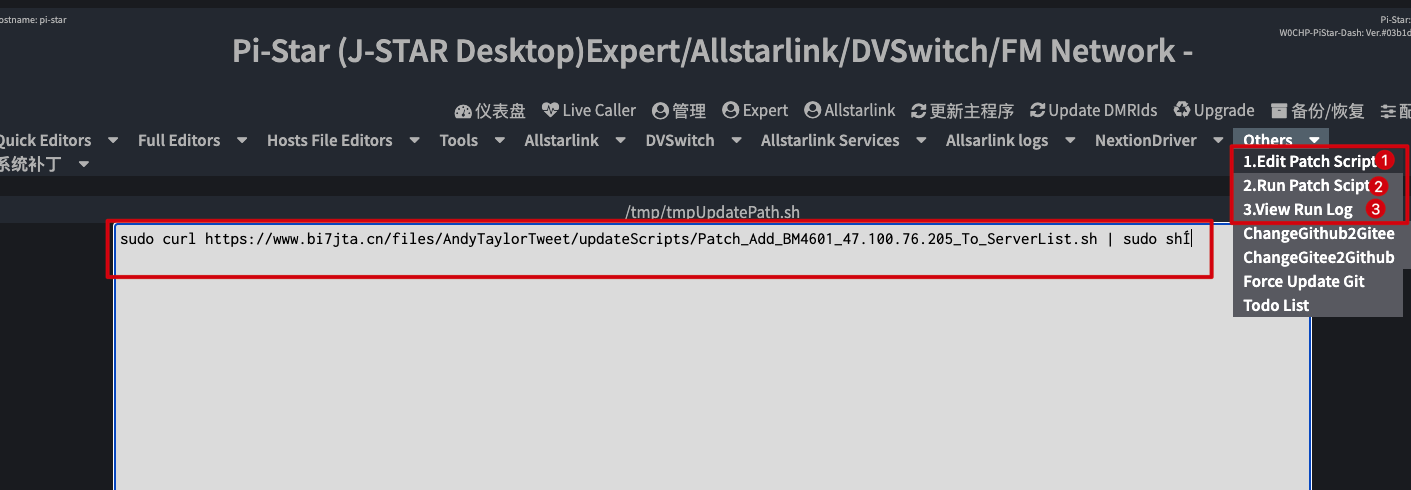Click the dashboard gauge icon

point(463,111)
